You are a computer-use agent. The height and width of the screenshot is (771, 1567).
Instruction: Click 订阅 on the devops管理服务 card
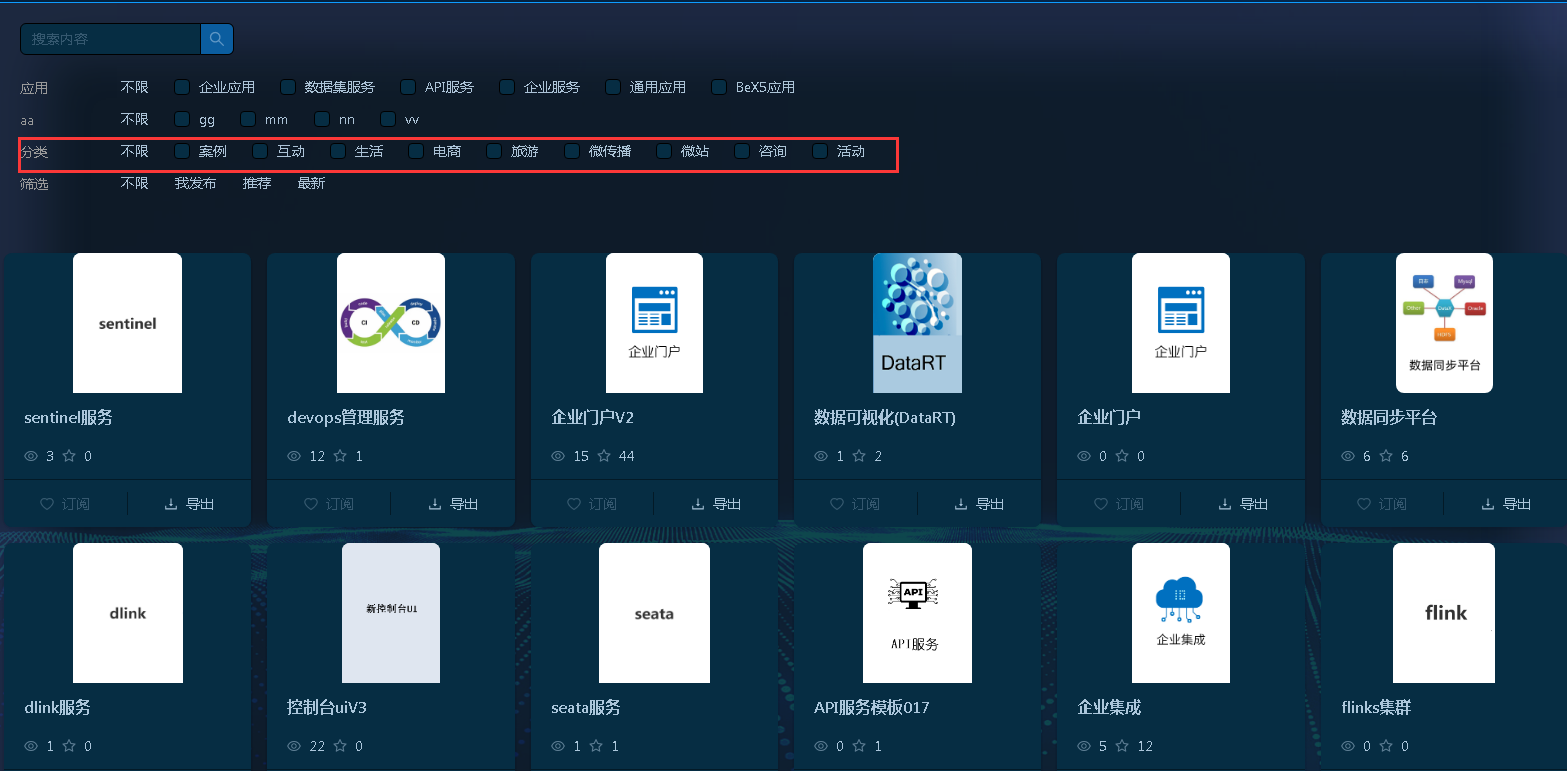coord(328,504)
